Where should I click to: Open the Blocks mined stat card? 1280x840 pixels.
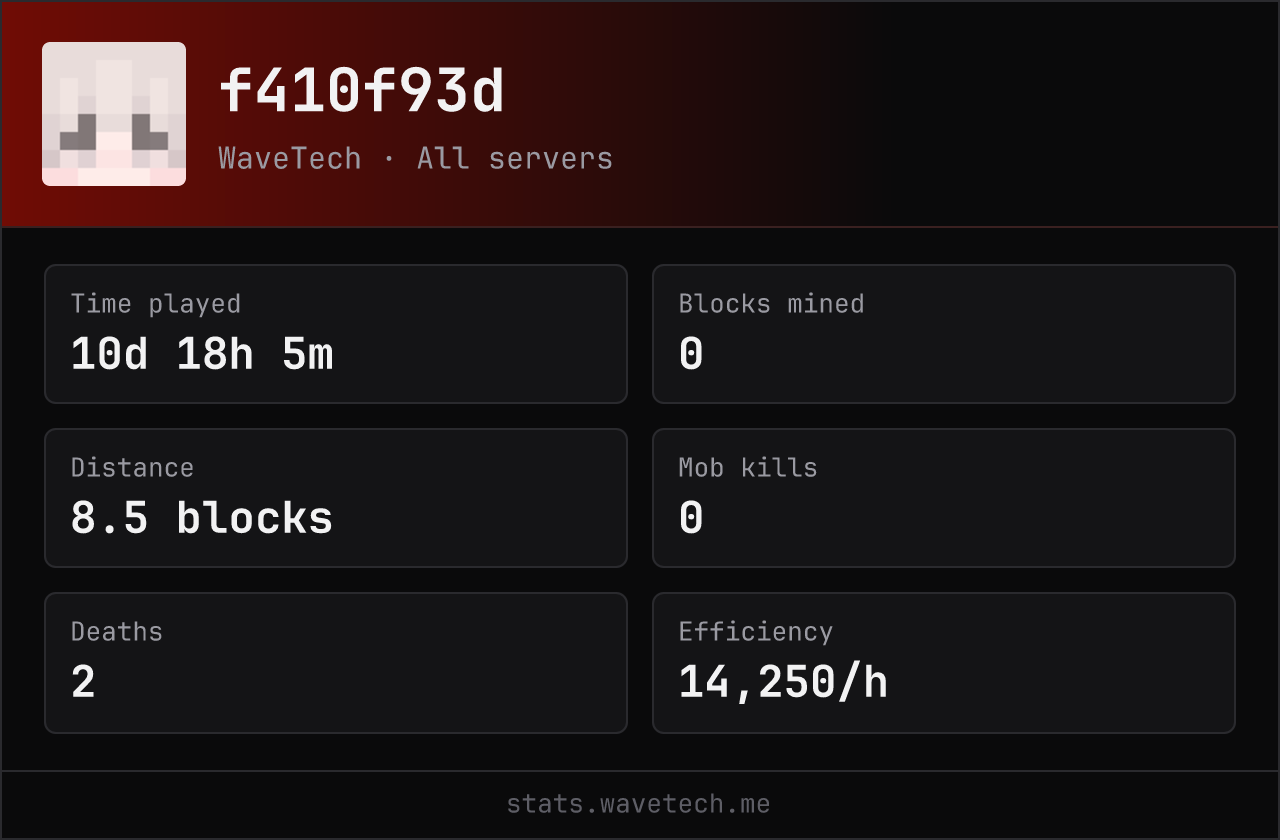(x=944, y=334)
